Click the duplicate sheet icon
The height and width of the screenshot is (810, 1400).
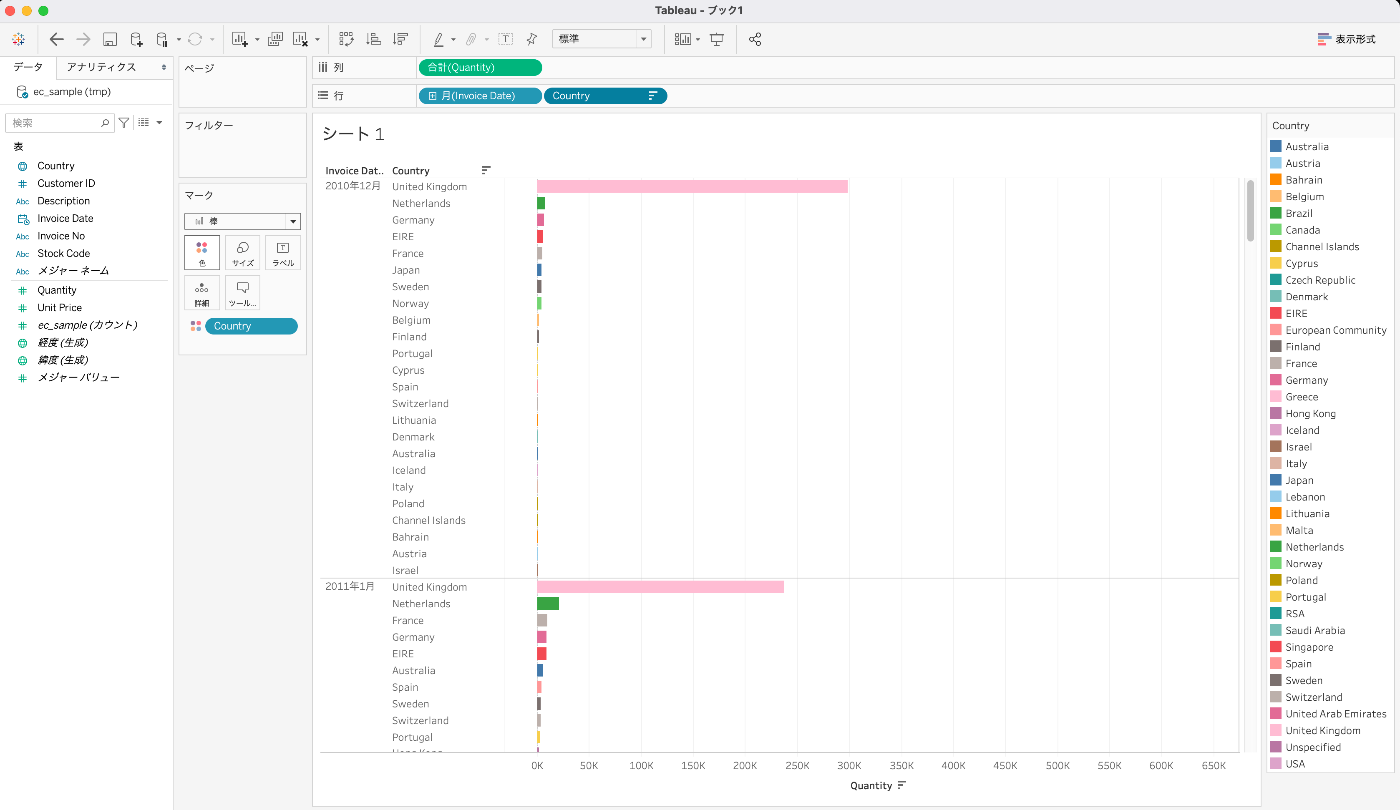pos(275,39)
